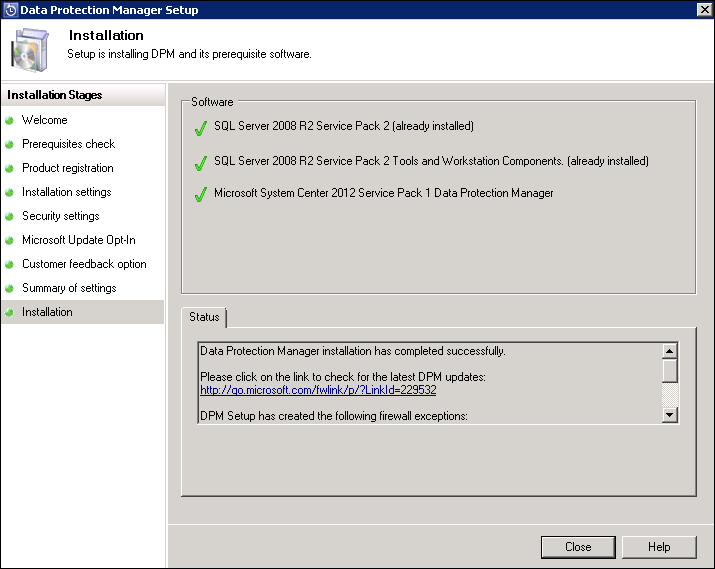Select the Product registration stage
The image size is (715, 569).
[68, 168]
